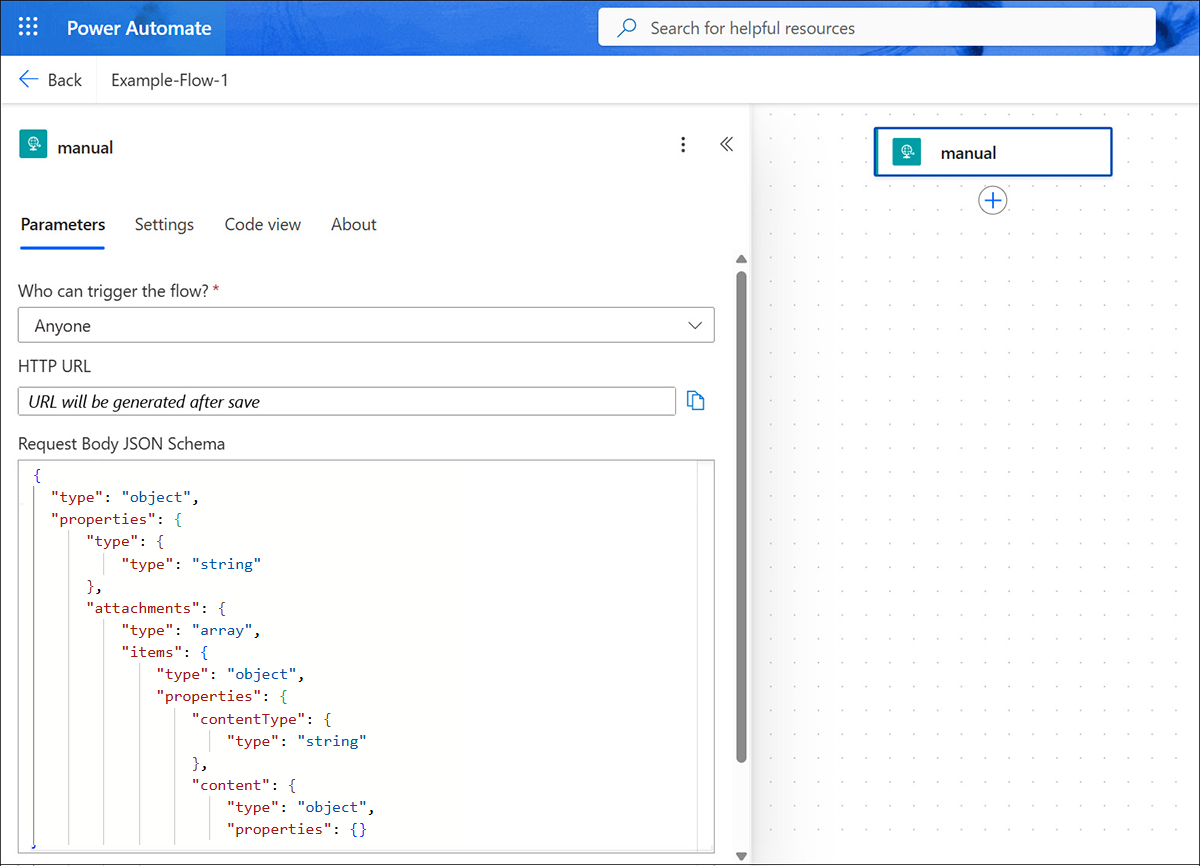
Task: Open the 'Who can trigger the flow?' dropdown
Action: click(x=366, y=324)
